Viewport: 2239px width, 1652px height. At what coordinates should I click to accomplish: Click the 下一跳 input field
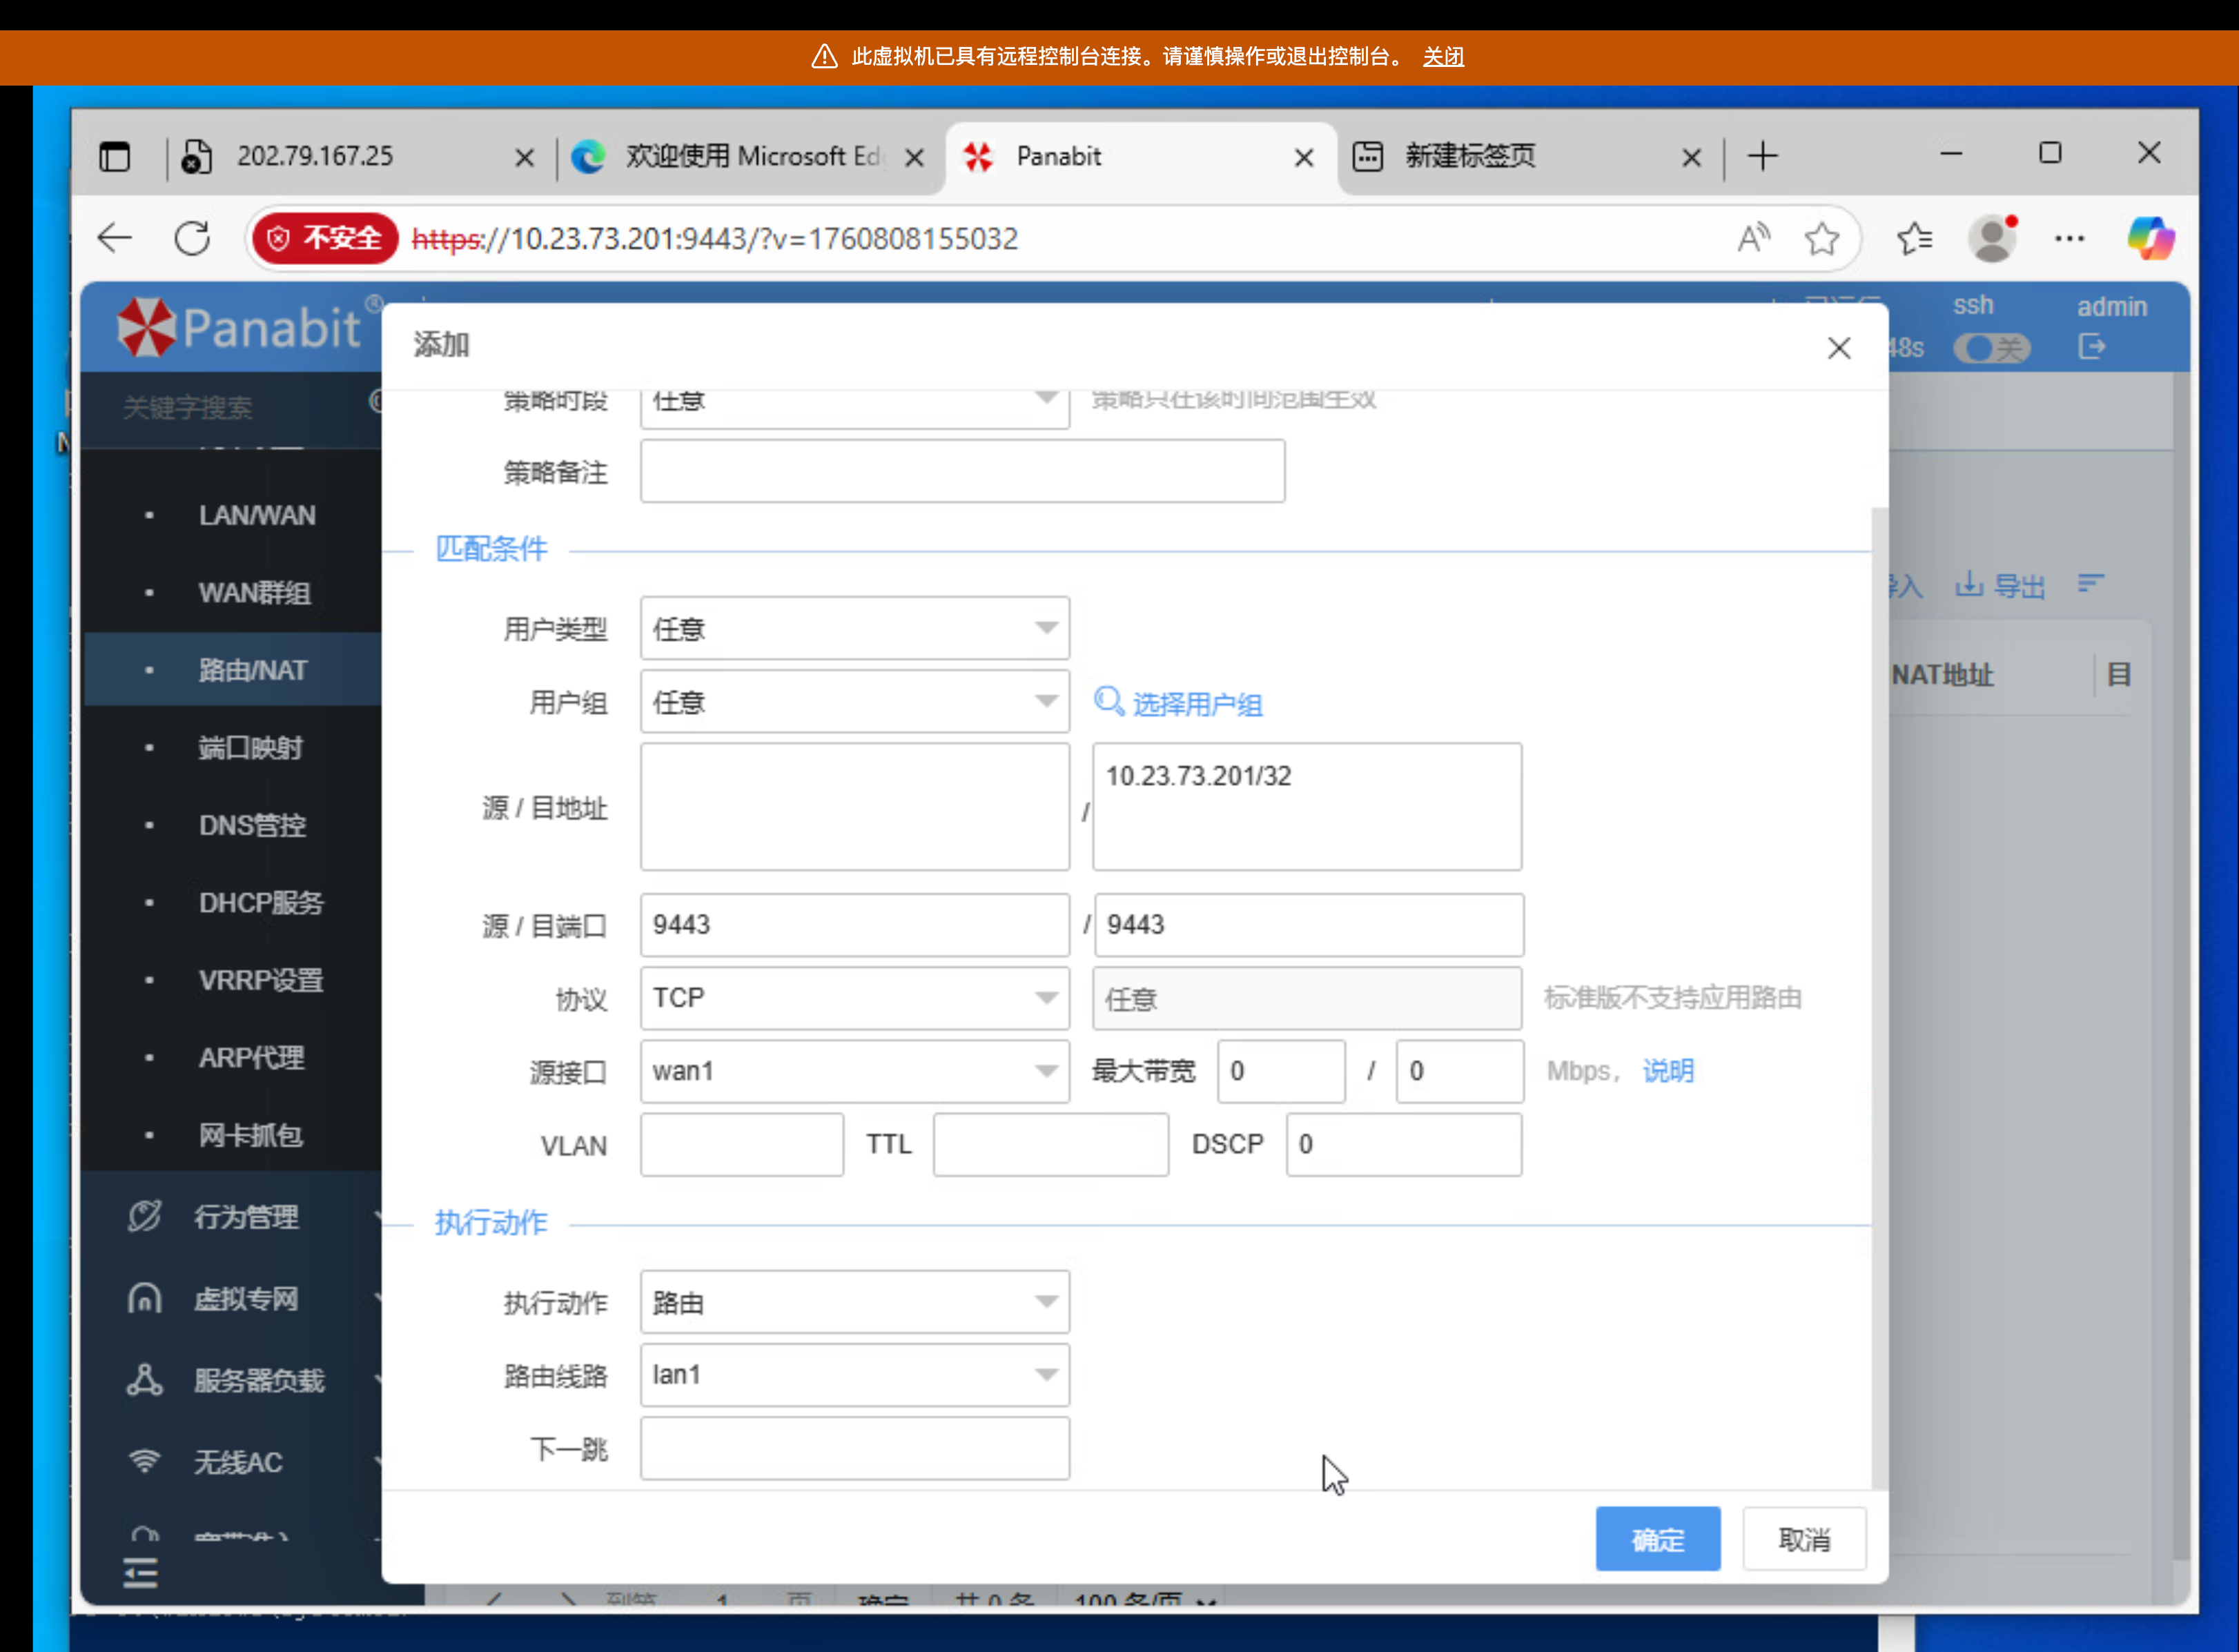click(x=854, y=1448)
